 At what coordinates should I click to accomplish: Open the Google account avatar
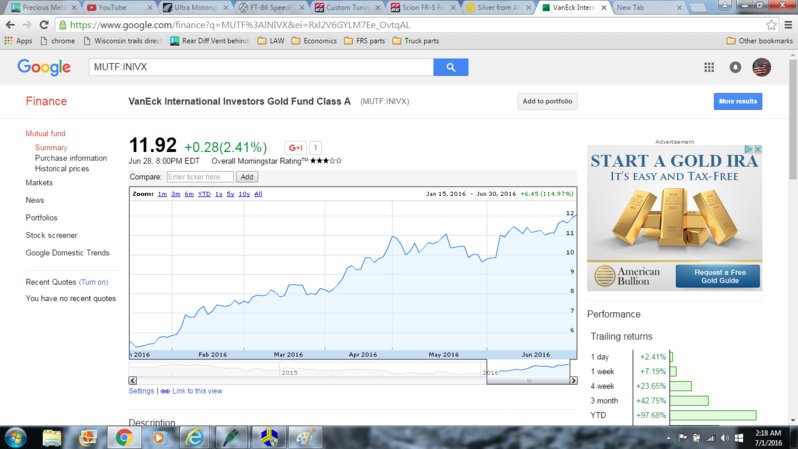761,67
